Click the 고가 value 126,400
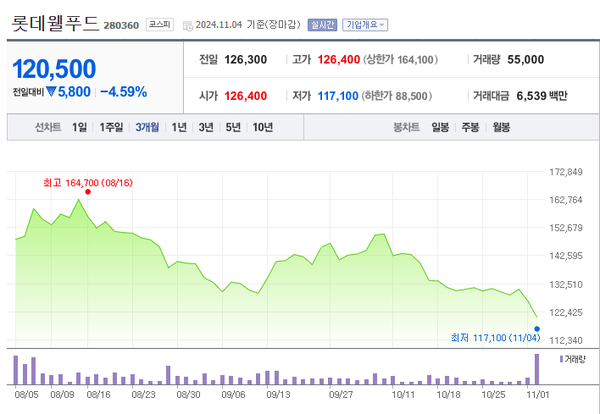This screenshot has height=414, width=600. [339, 60]
